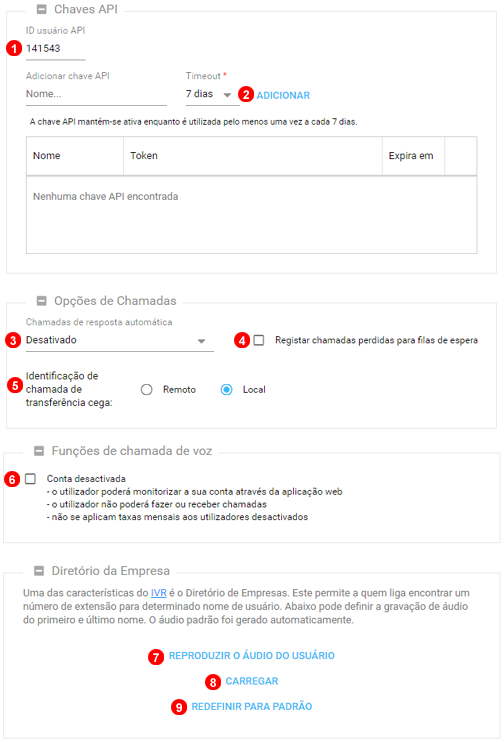This screenshot has width=504, height=742.
Task: Enable Registar chamadas perdidas checkbox
Action: point(259,340)
